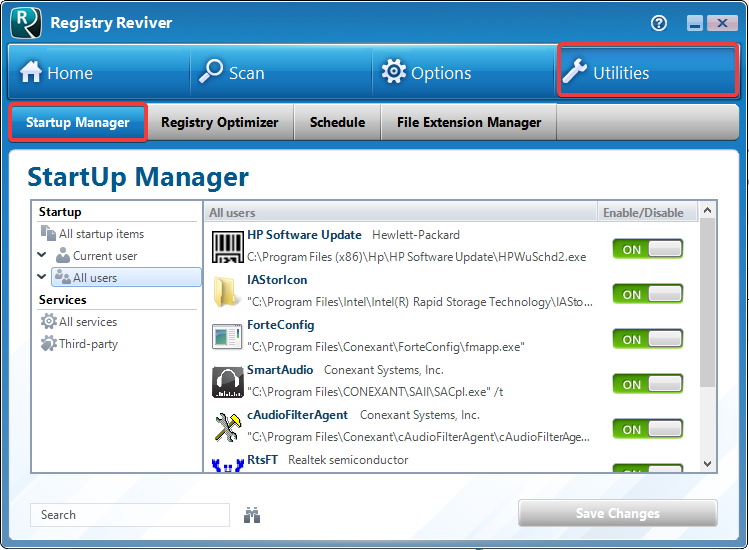The width and height of the screenshot is (749, 550).
Task: Turn off SmartAudio startup switch
Action: coord(648,384)
